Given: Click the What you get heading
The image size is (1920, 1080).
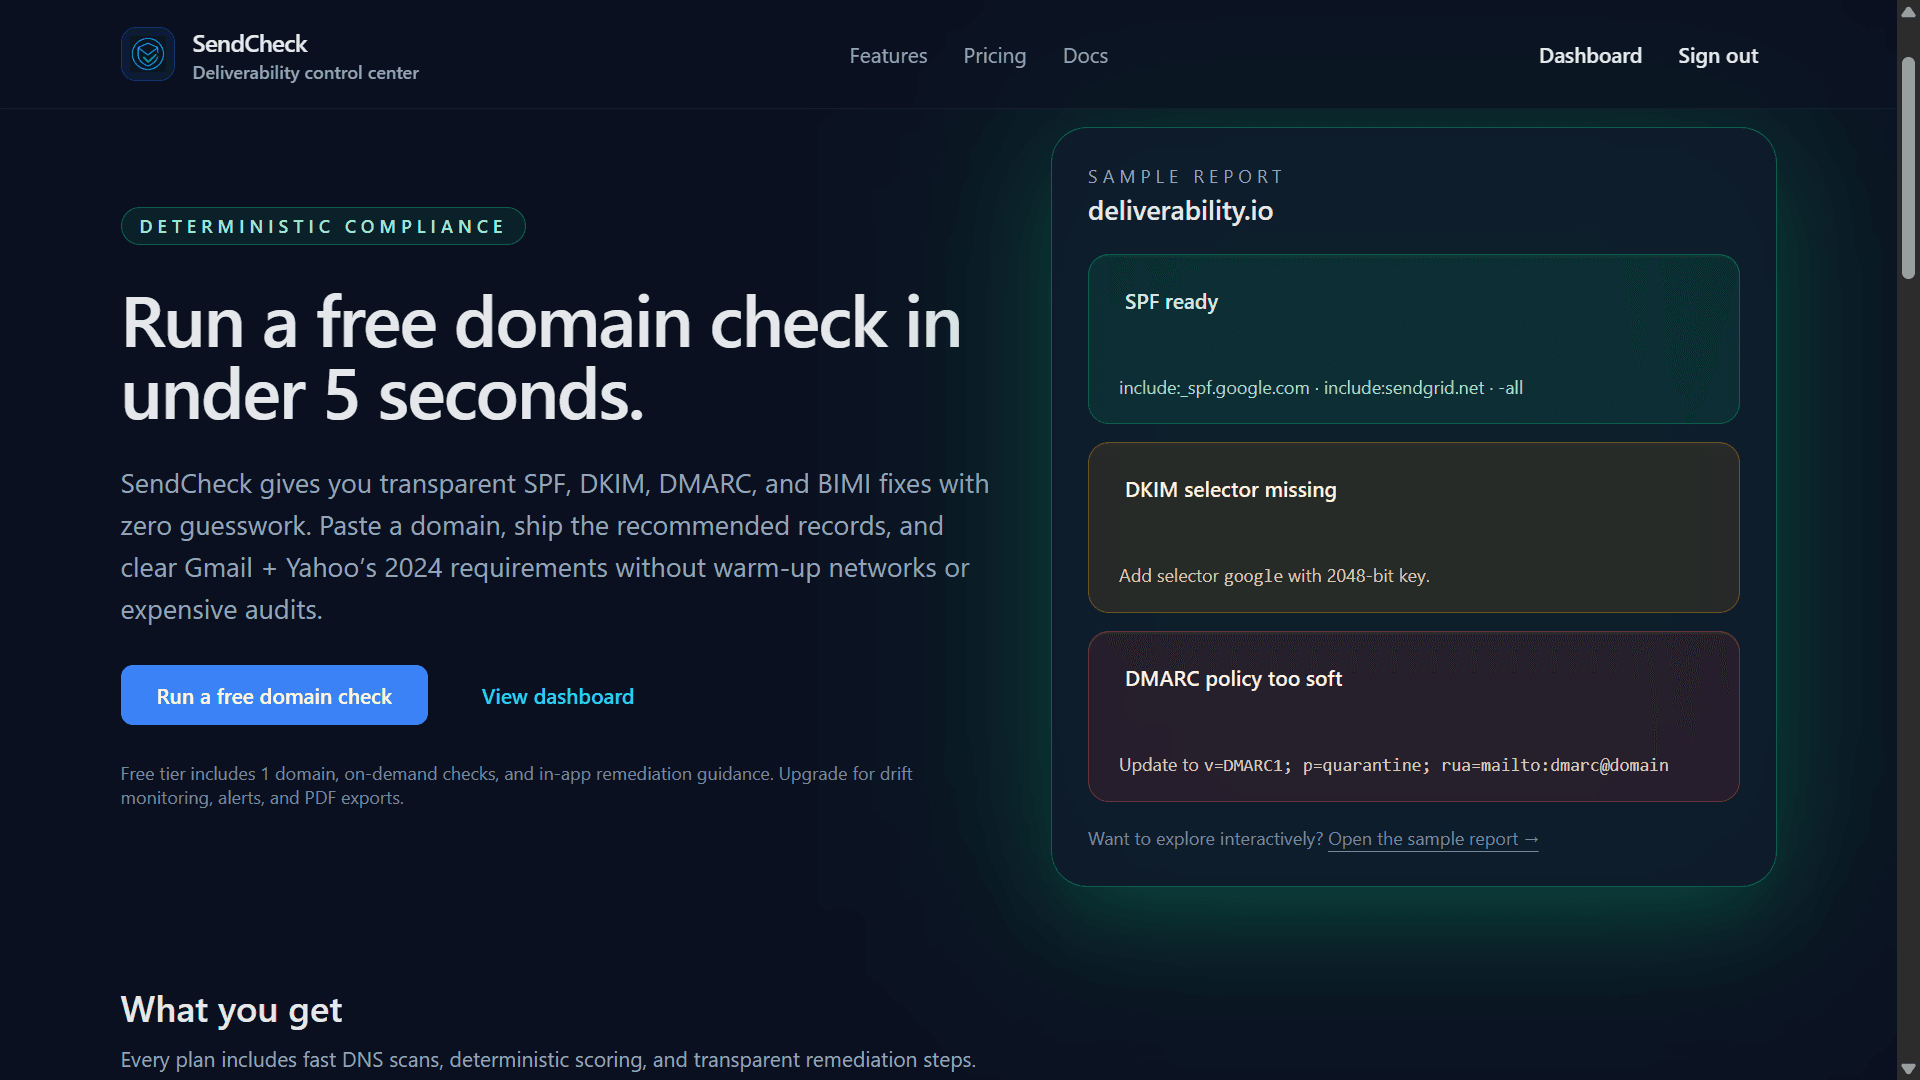Looking at the screenshot, I should point(231,1010).
